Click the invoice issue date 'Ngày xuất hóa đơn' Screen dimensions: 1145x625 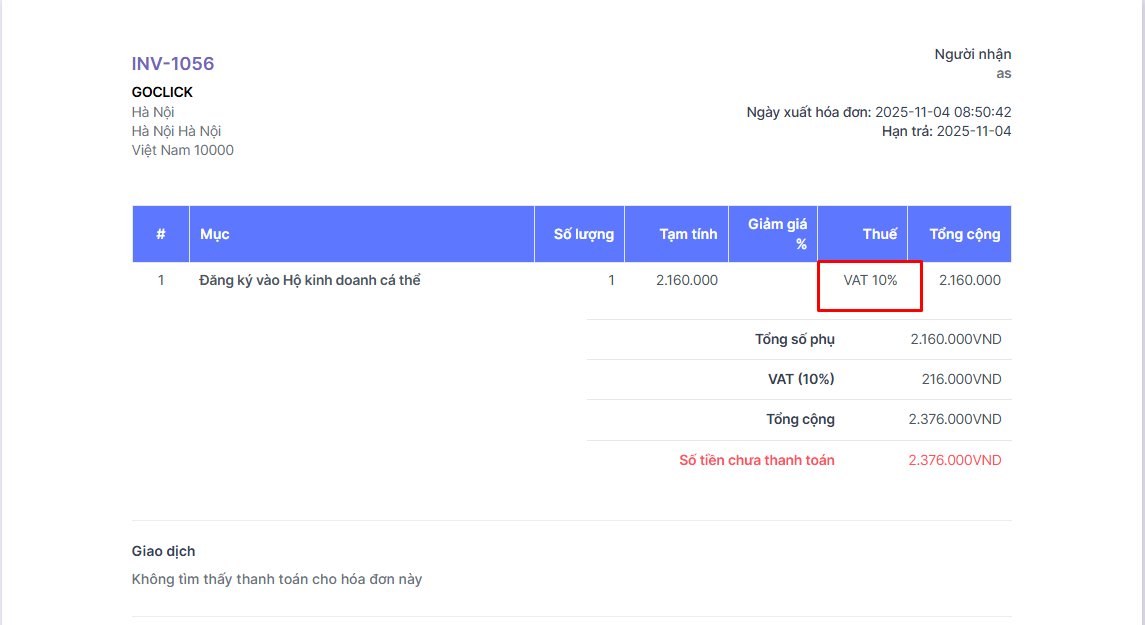tap(878, 112)
